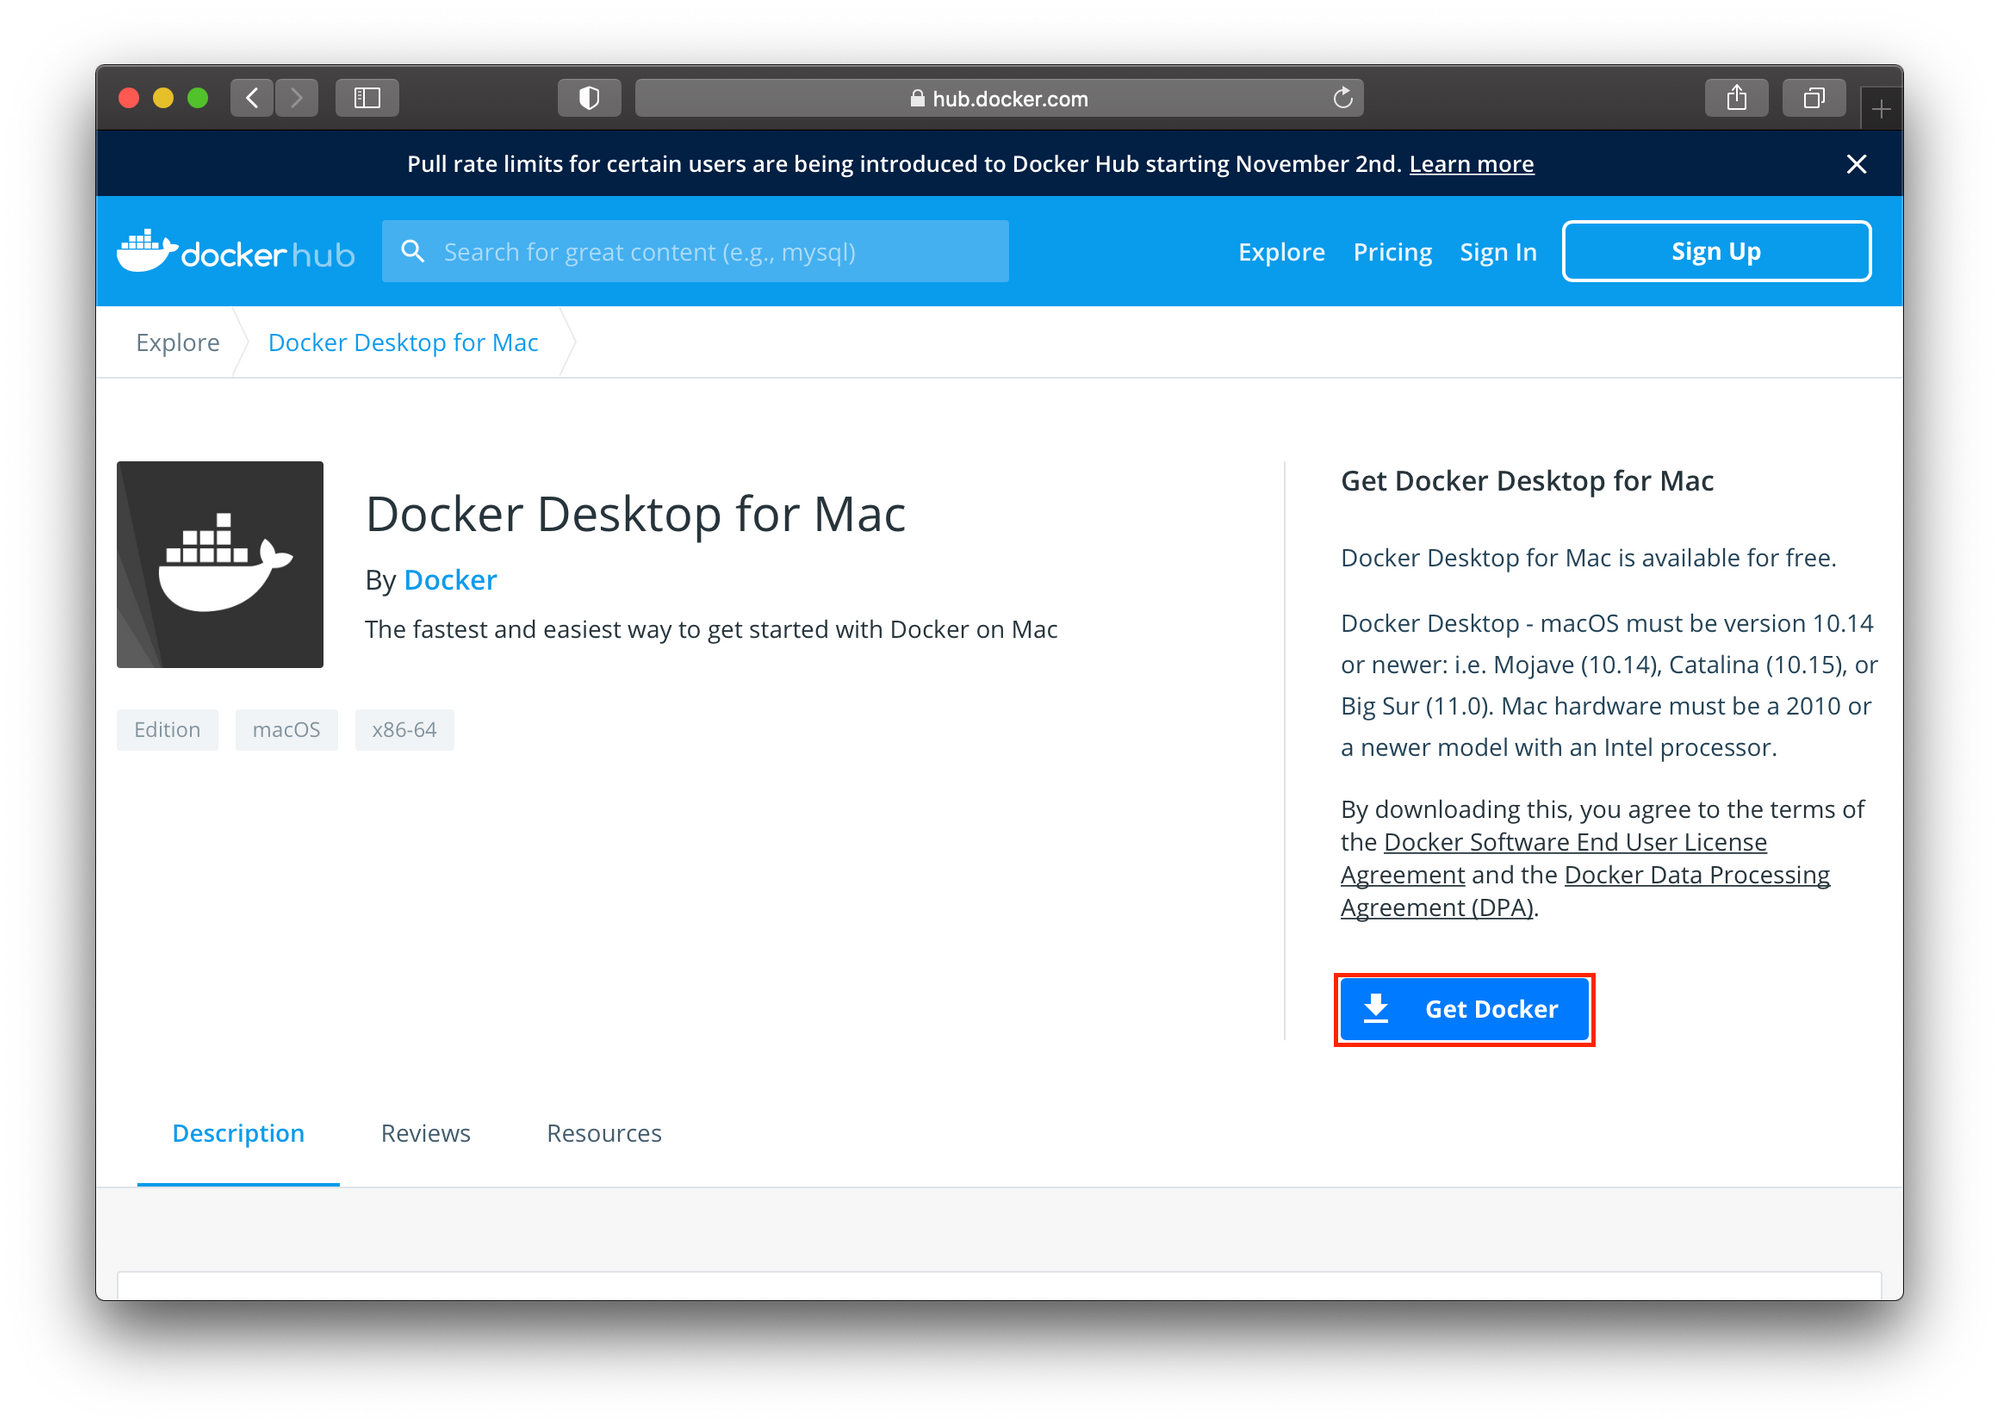The height and width of the screenshot is (1428, 2000).
Task: Click the lock icon in address bar
Action: (x=917, y=98)
